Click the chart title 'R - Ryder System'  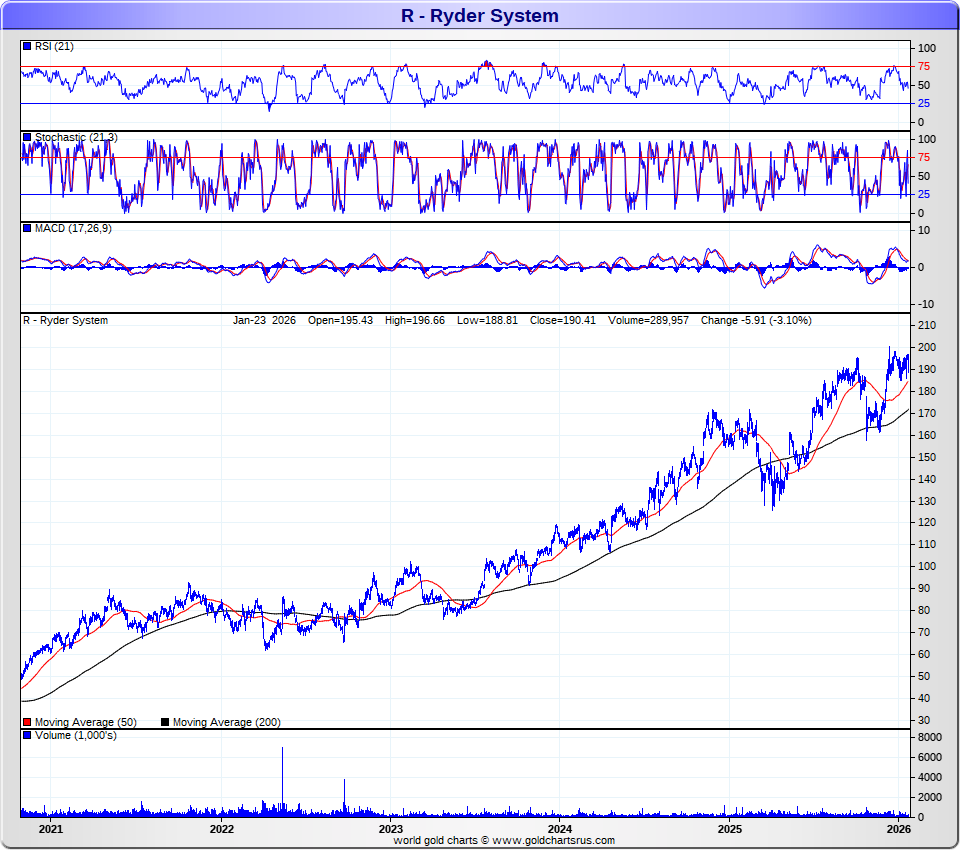480,15
